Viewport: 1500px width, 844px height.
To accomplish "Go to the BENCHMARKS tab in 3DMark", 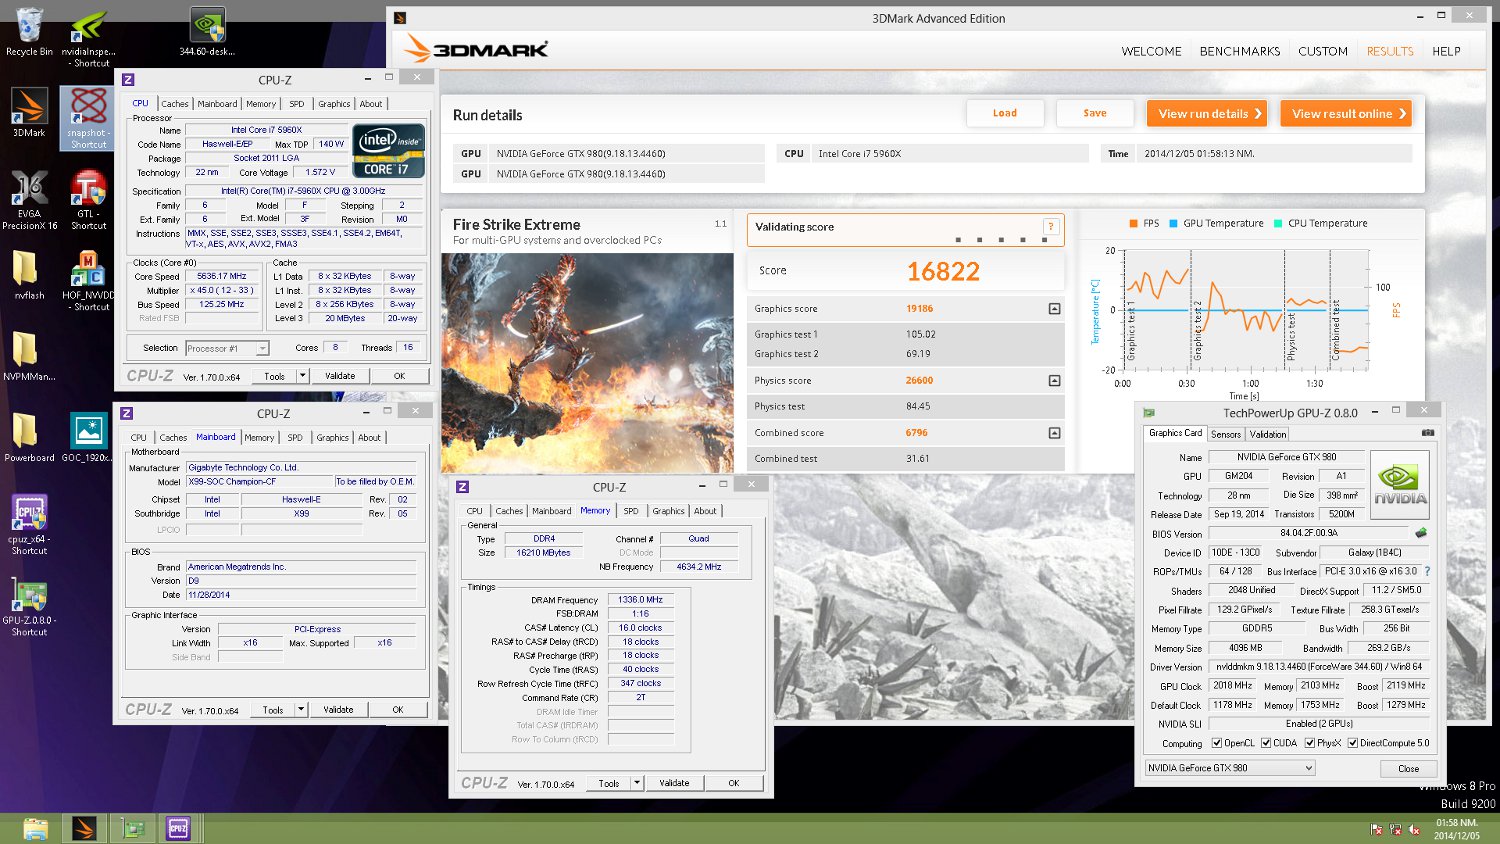I will (x=1240, y=51).
